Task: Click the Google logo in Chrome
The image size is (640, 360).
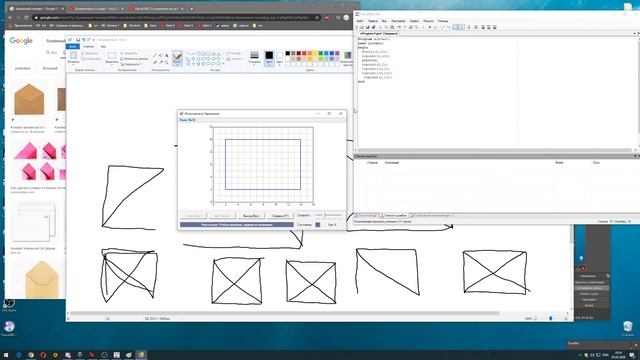Action: coord(21,41)
